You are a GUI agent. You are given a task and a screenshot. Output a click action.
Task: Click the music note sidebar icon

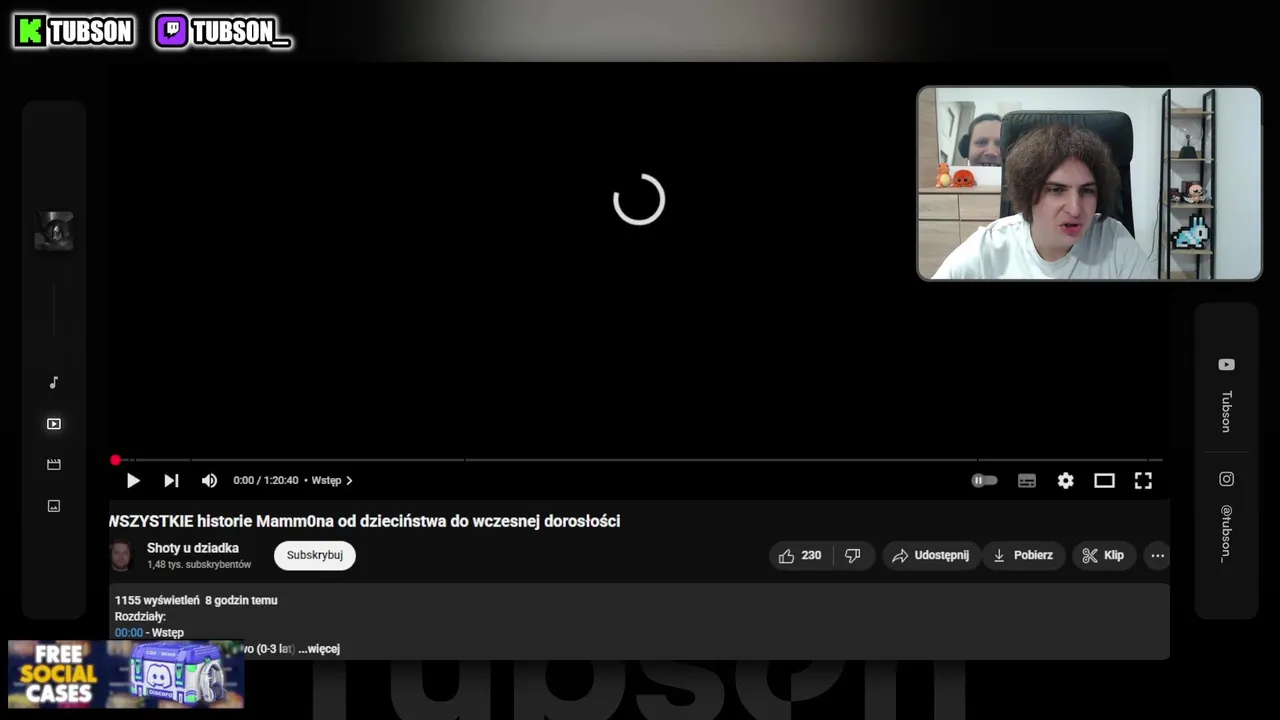pos(54,382)
